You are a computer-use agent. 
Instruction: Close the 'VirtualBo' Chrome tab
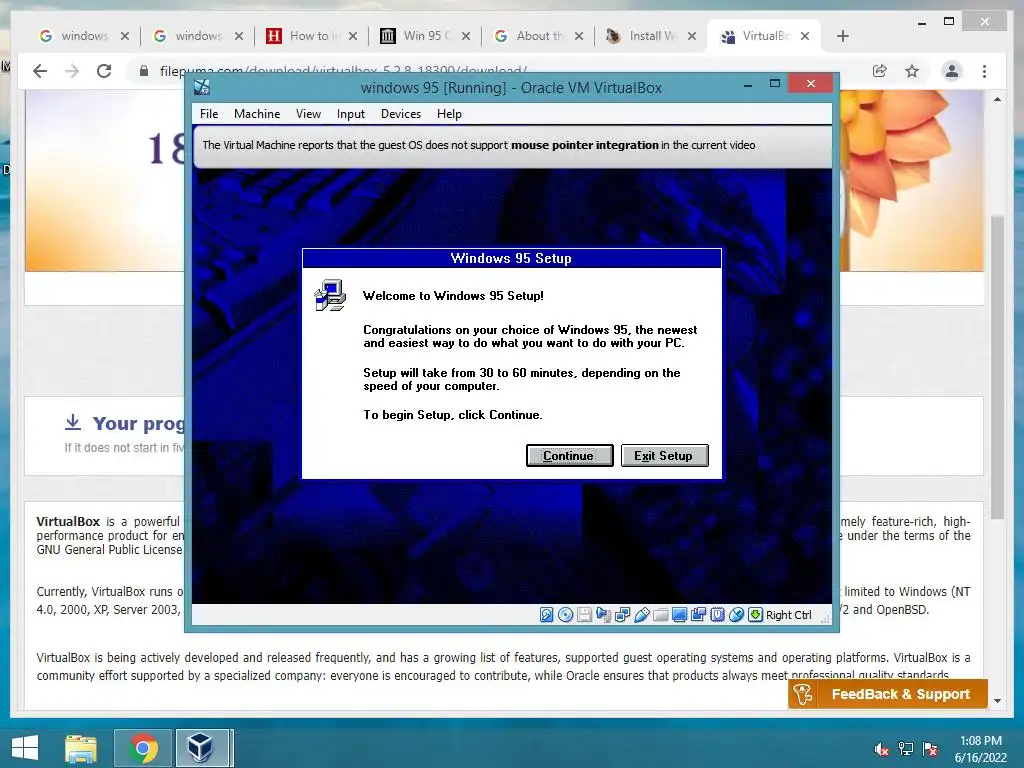pyautogui.click(x=805, y=36)
